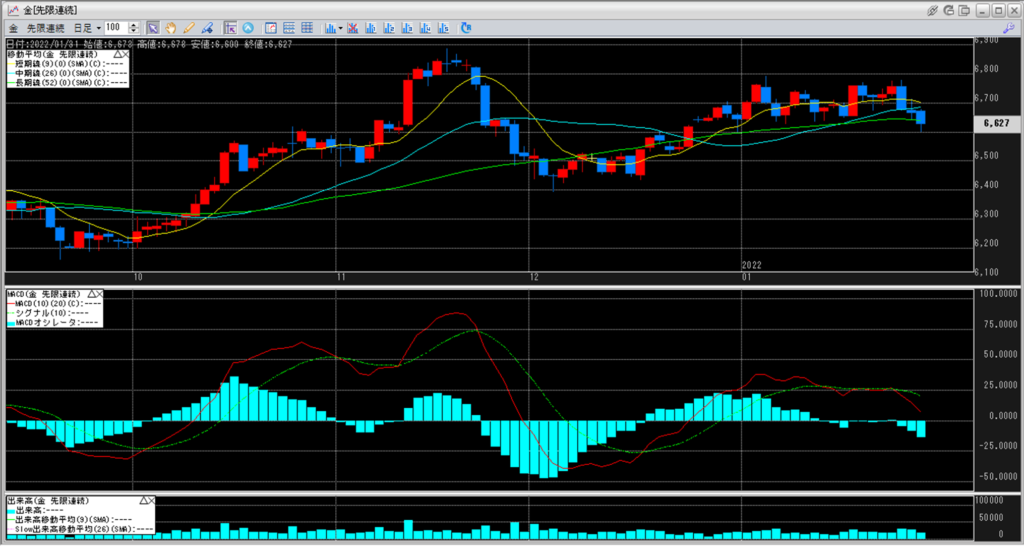Toggle the horizontal list display icon

[288, 27]
